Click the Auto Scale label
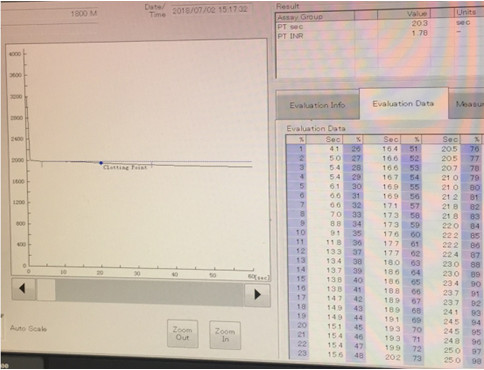This screenshot has height=370, width=484. coord(28,328)
